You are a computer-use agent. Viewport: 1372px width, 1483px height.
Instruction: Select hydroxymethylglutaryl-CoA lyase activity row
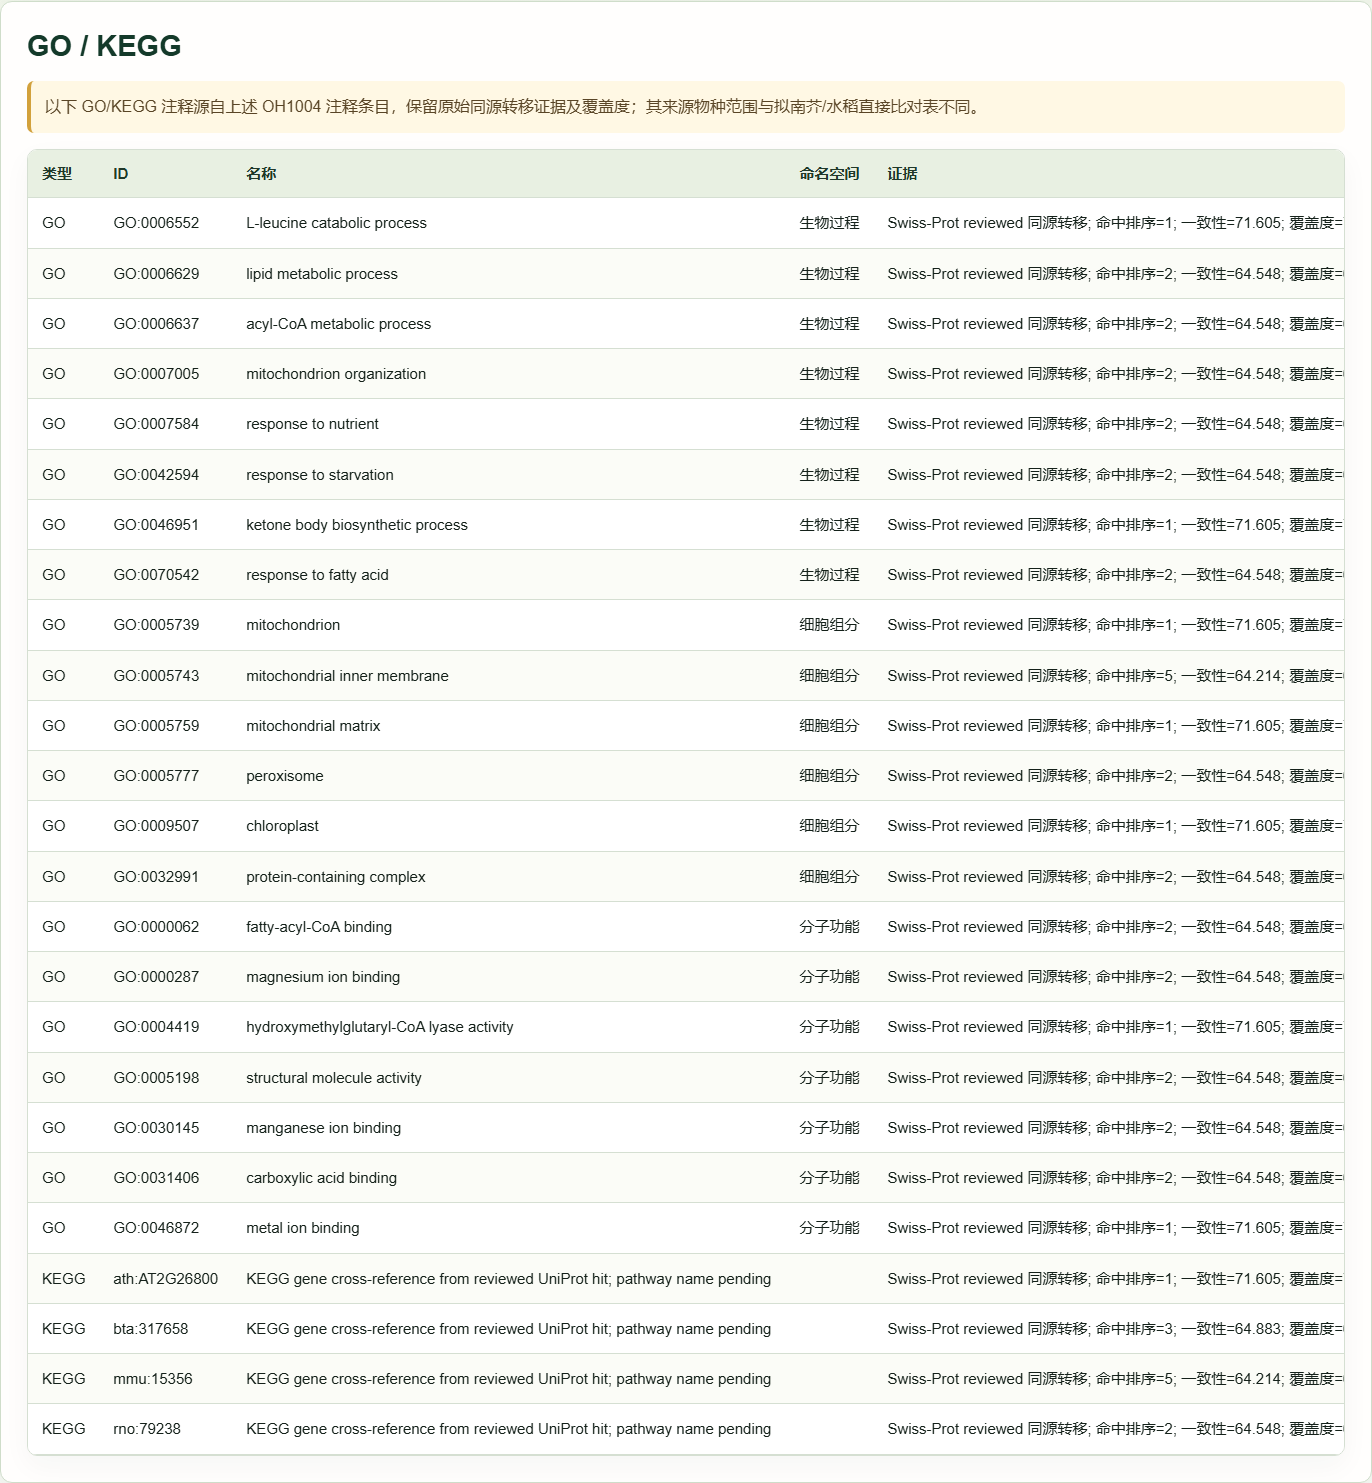click(686, 1027)
